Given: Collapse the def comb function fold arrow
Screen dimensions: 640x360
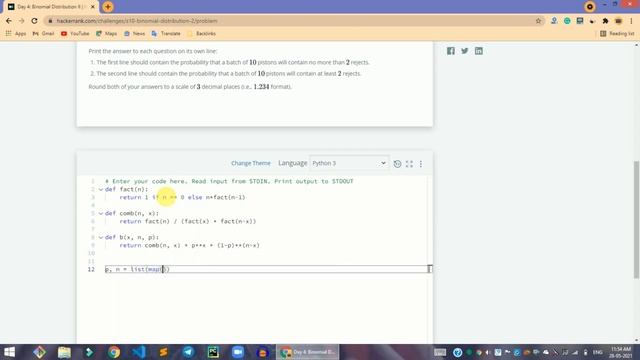Looking at the screenshot, I should click(101, 213).
